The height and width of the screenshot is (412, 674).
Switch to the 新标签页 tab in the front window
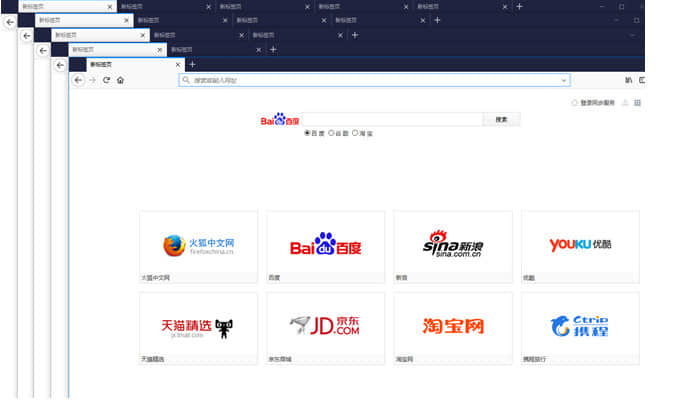[135, 65]
